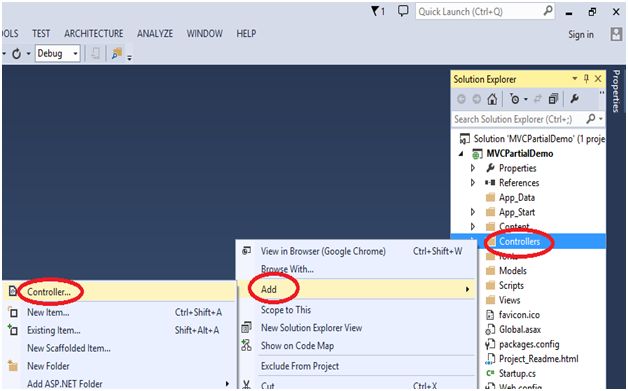Viewport: 628px width, 391px height.
Task: Open the ARCHITECTURE menu
Action: [x=94, y=33]
